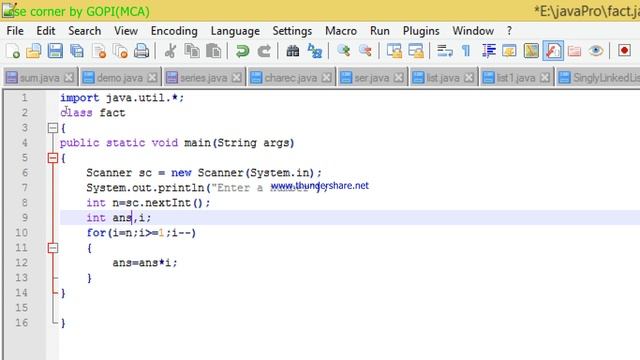Screen dimensions: 640x360
Task: Close the sum.java tab
Action: pos(69,78)
